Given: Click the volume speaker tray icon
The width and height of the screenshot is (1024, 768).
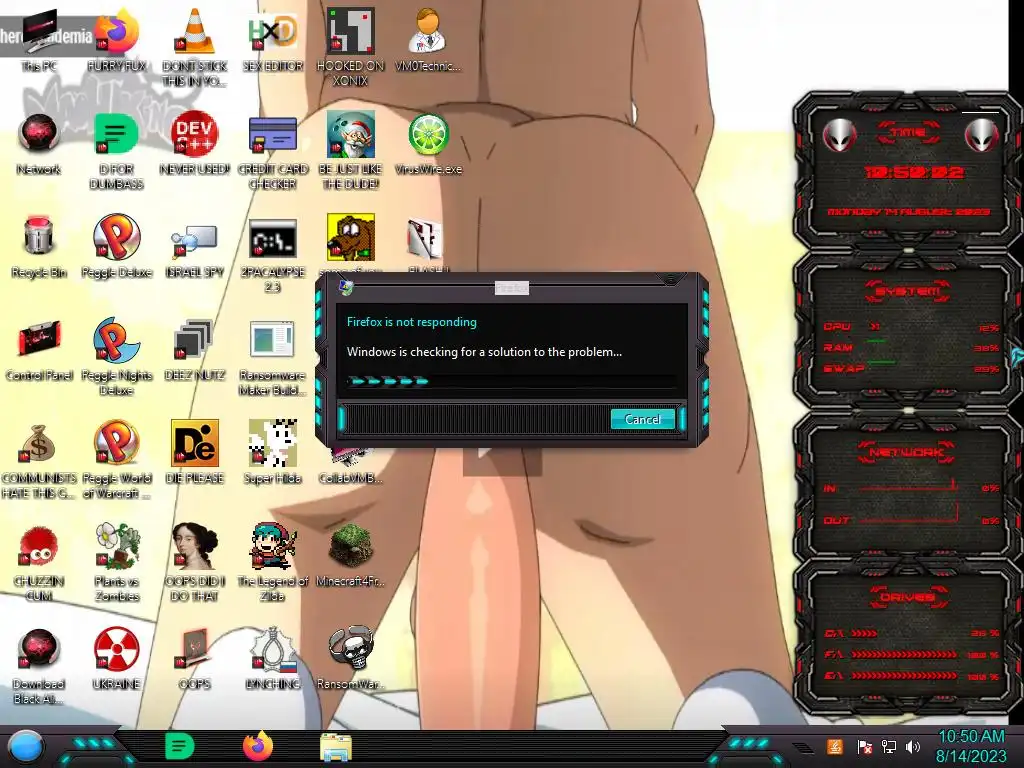Looking at the screenshot, I should [913, 746].
